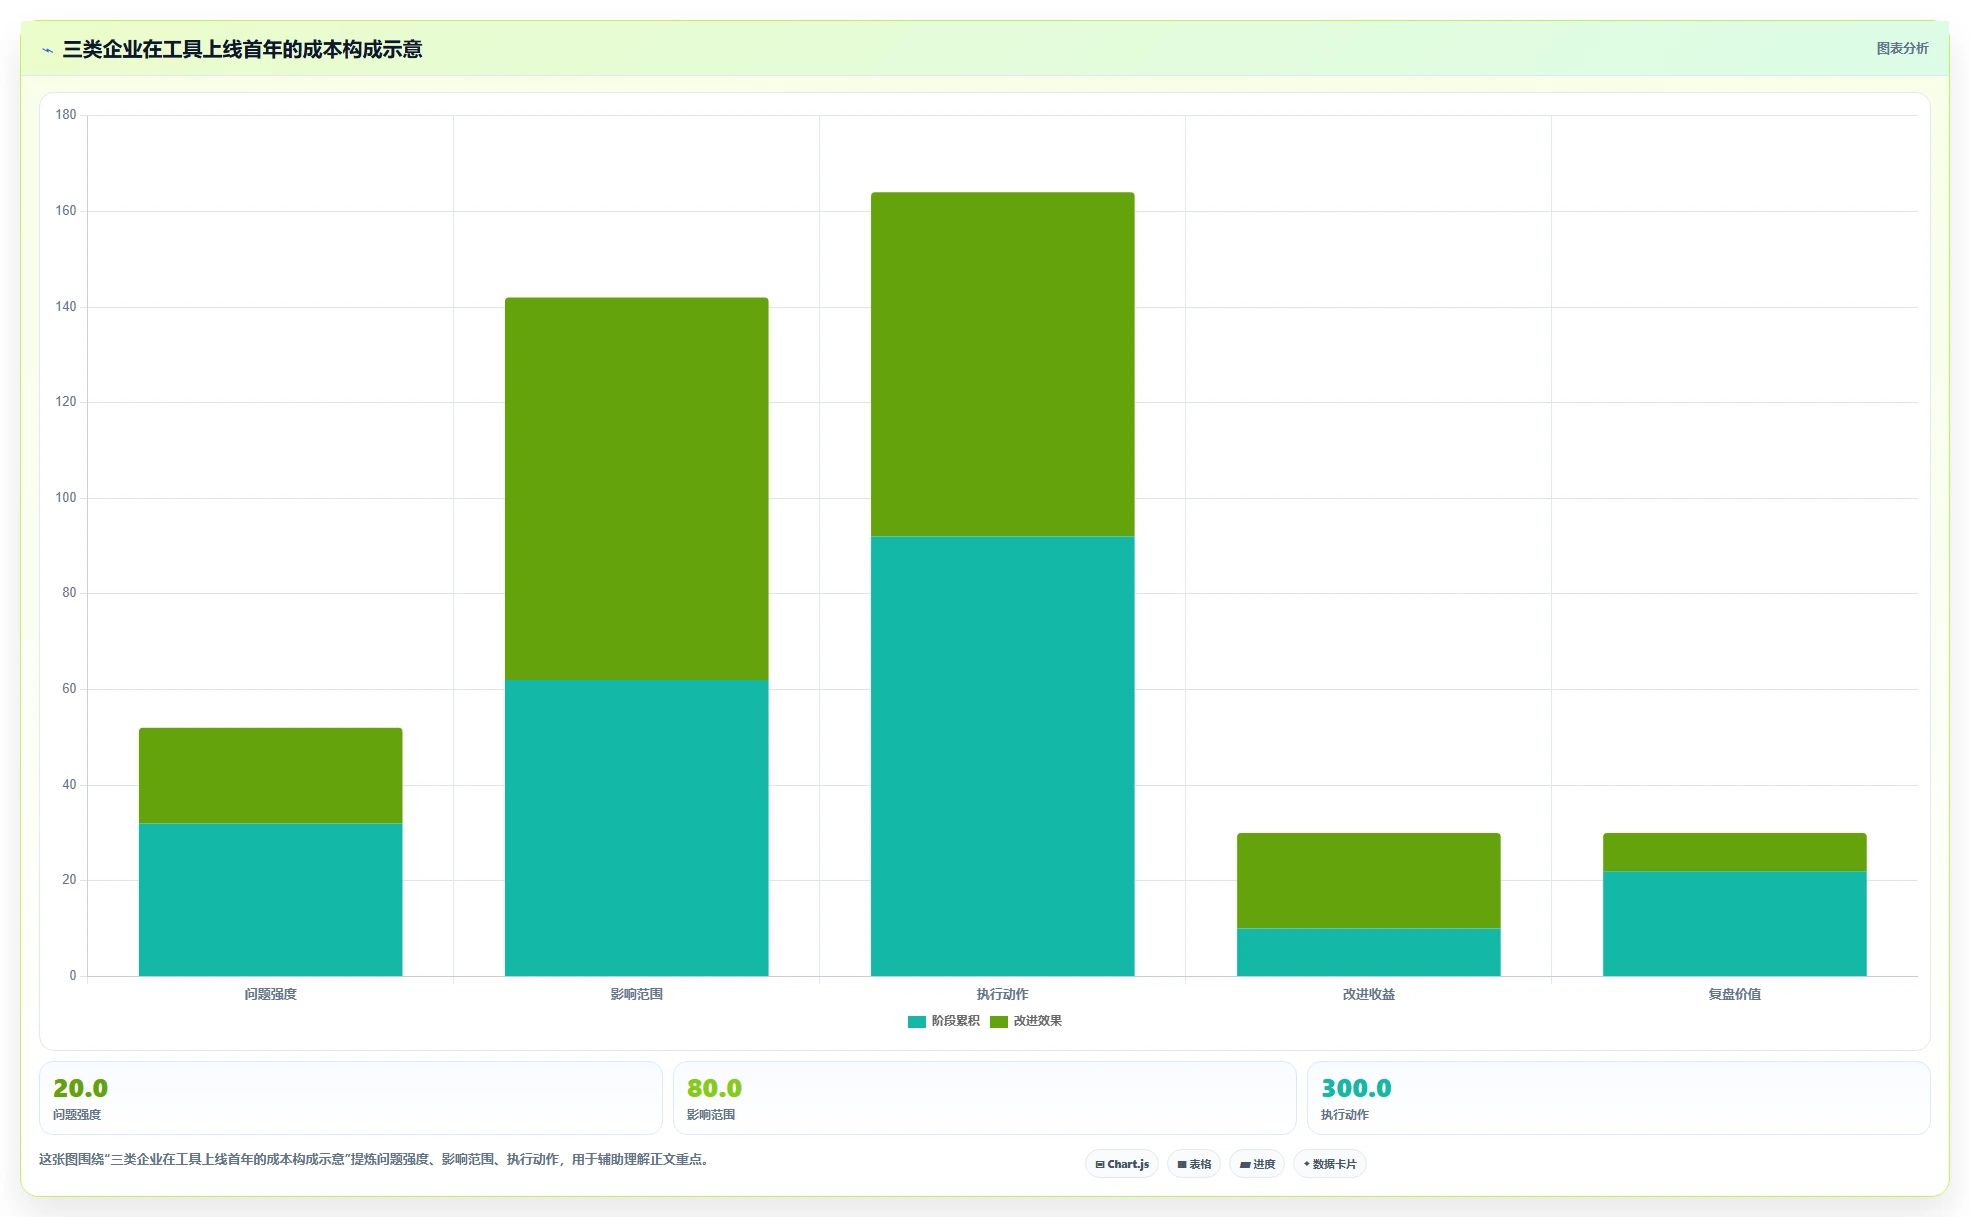Click the chart title 三类企业在工具上线首年的成本构成示意
The width and height of the screenshot is (1970, 1217).
(242, 50)
